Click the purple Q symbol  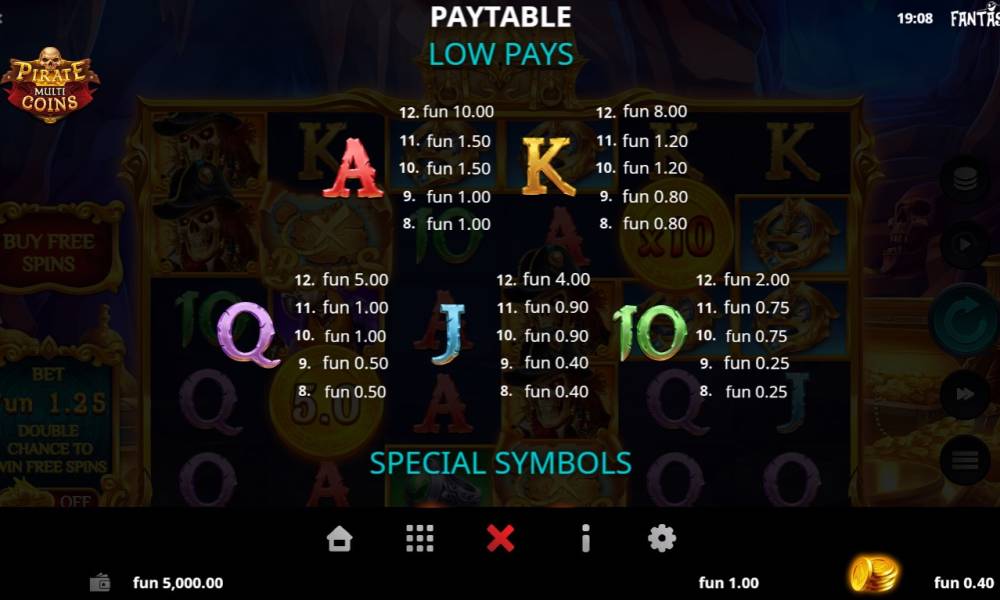click(x=248, y=335)
